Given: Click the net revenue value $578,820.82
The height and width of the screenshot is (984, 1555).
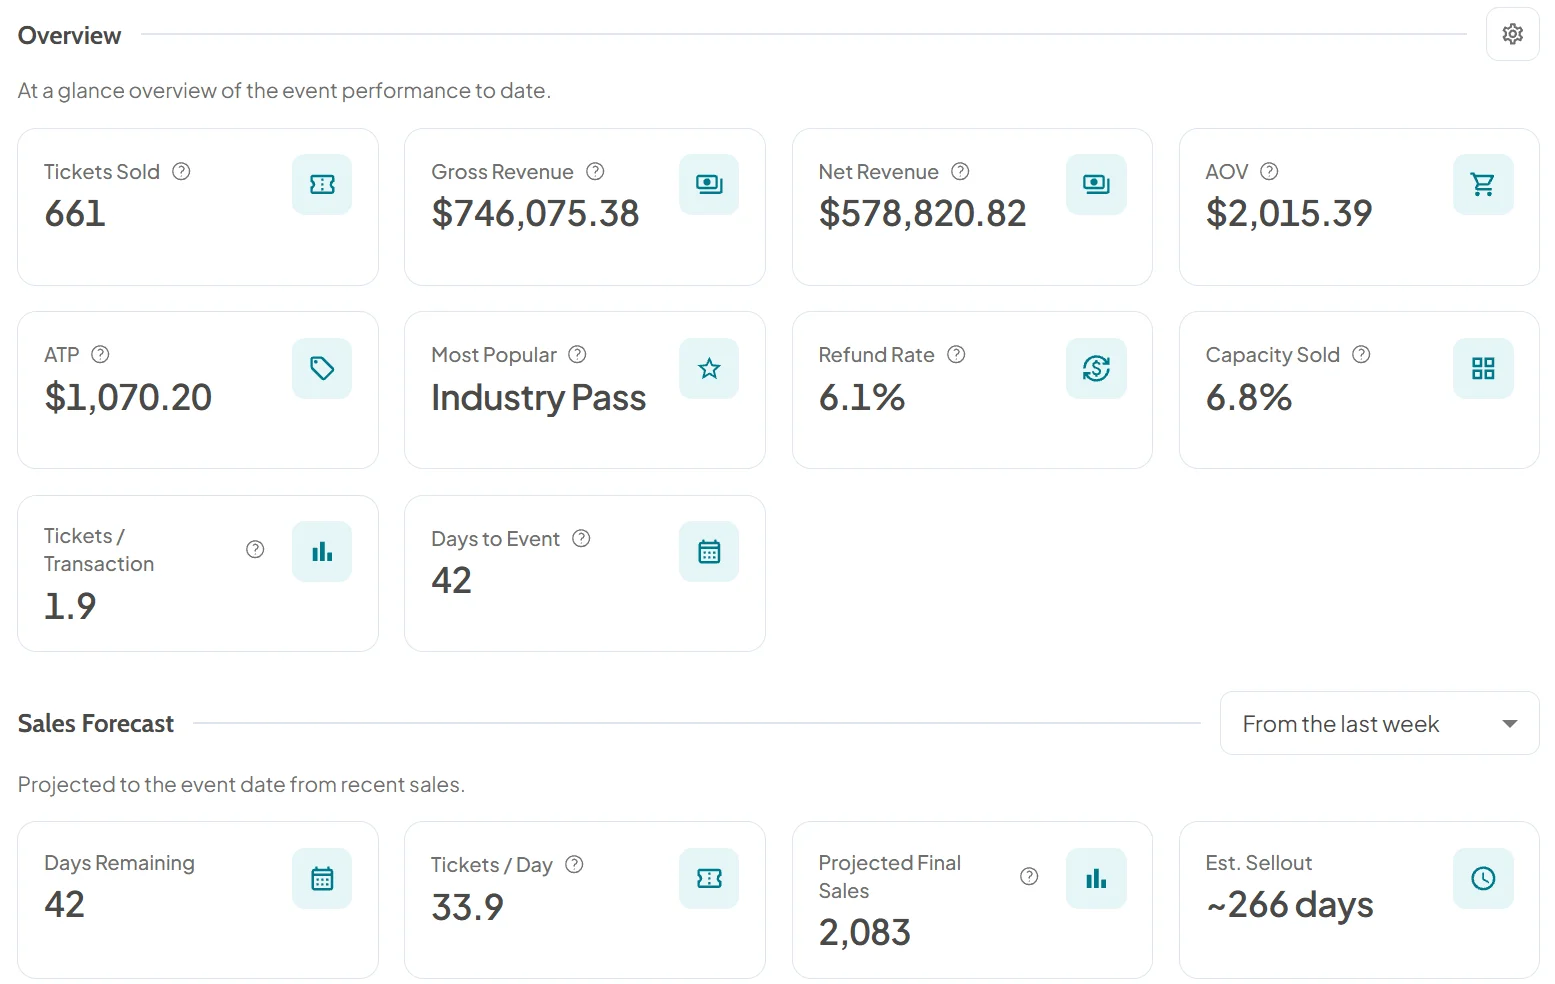Looking at the screenshot, I should 922,213.
